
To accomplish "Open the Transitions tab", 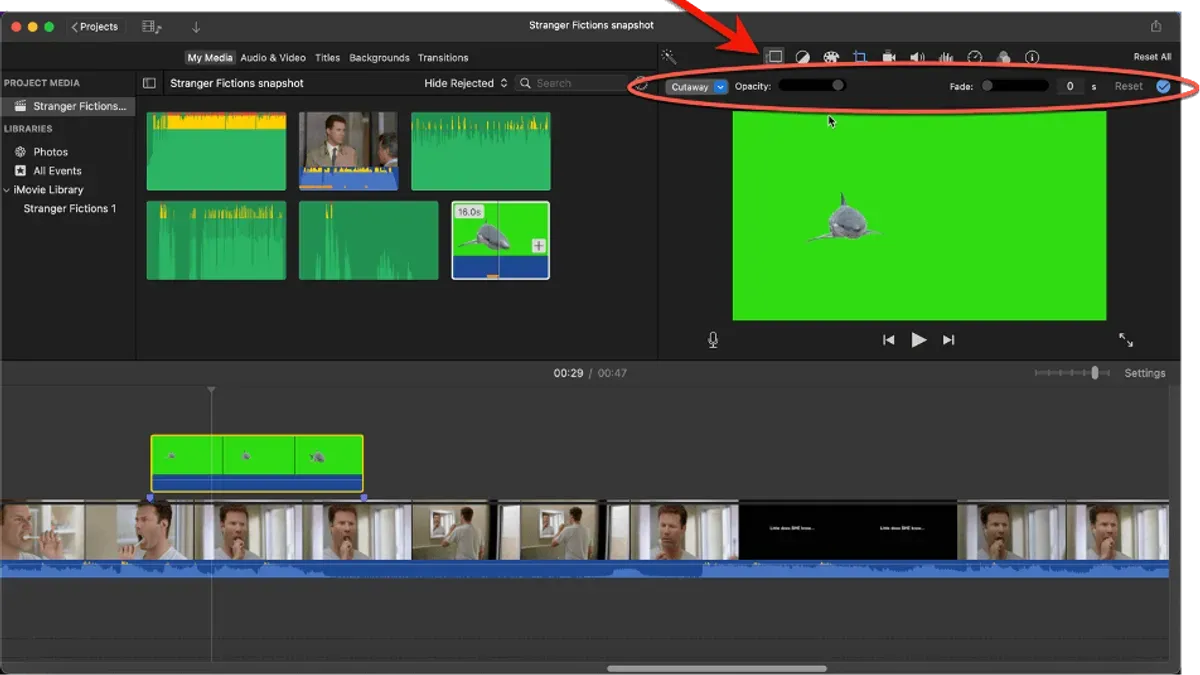I will point(443,58).
